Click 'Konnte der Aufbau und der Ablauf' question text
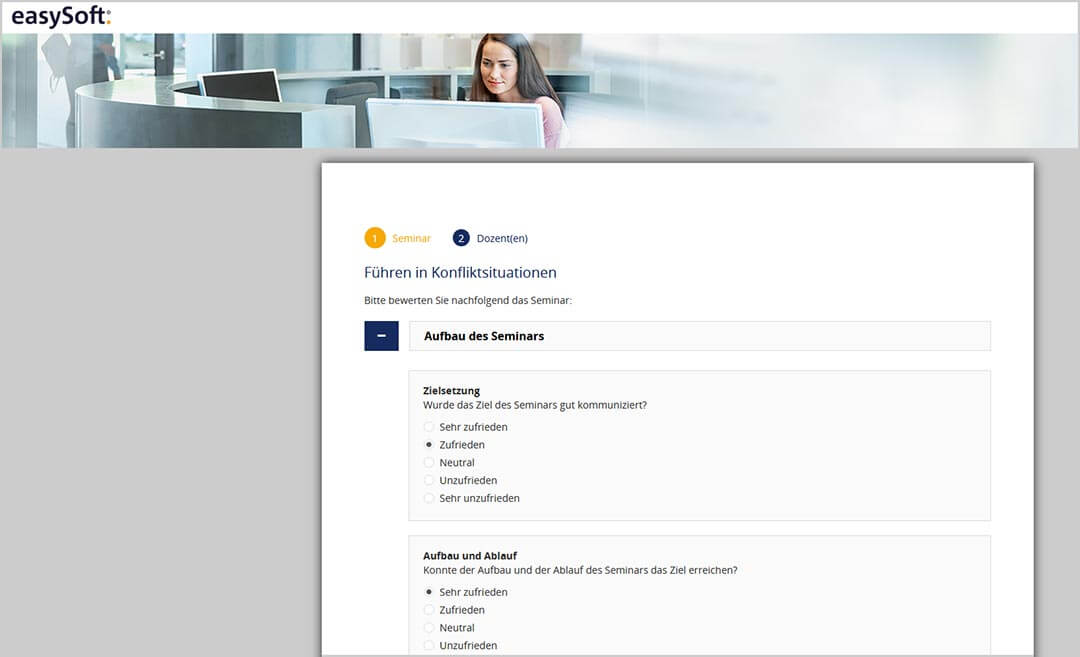The width and height of the screenshot is (1080, 657). pyautogui.click(x=580, y=570)
